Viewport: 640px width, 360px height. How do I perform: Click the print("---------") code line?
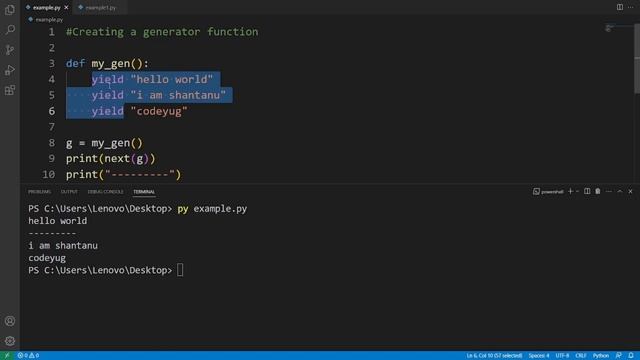point(123,174)
